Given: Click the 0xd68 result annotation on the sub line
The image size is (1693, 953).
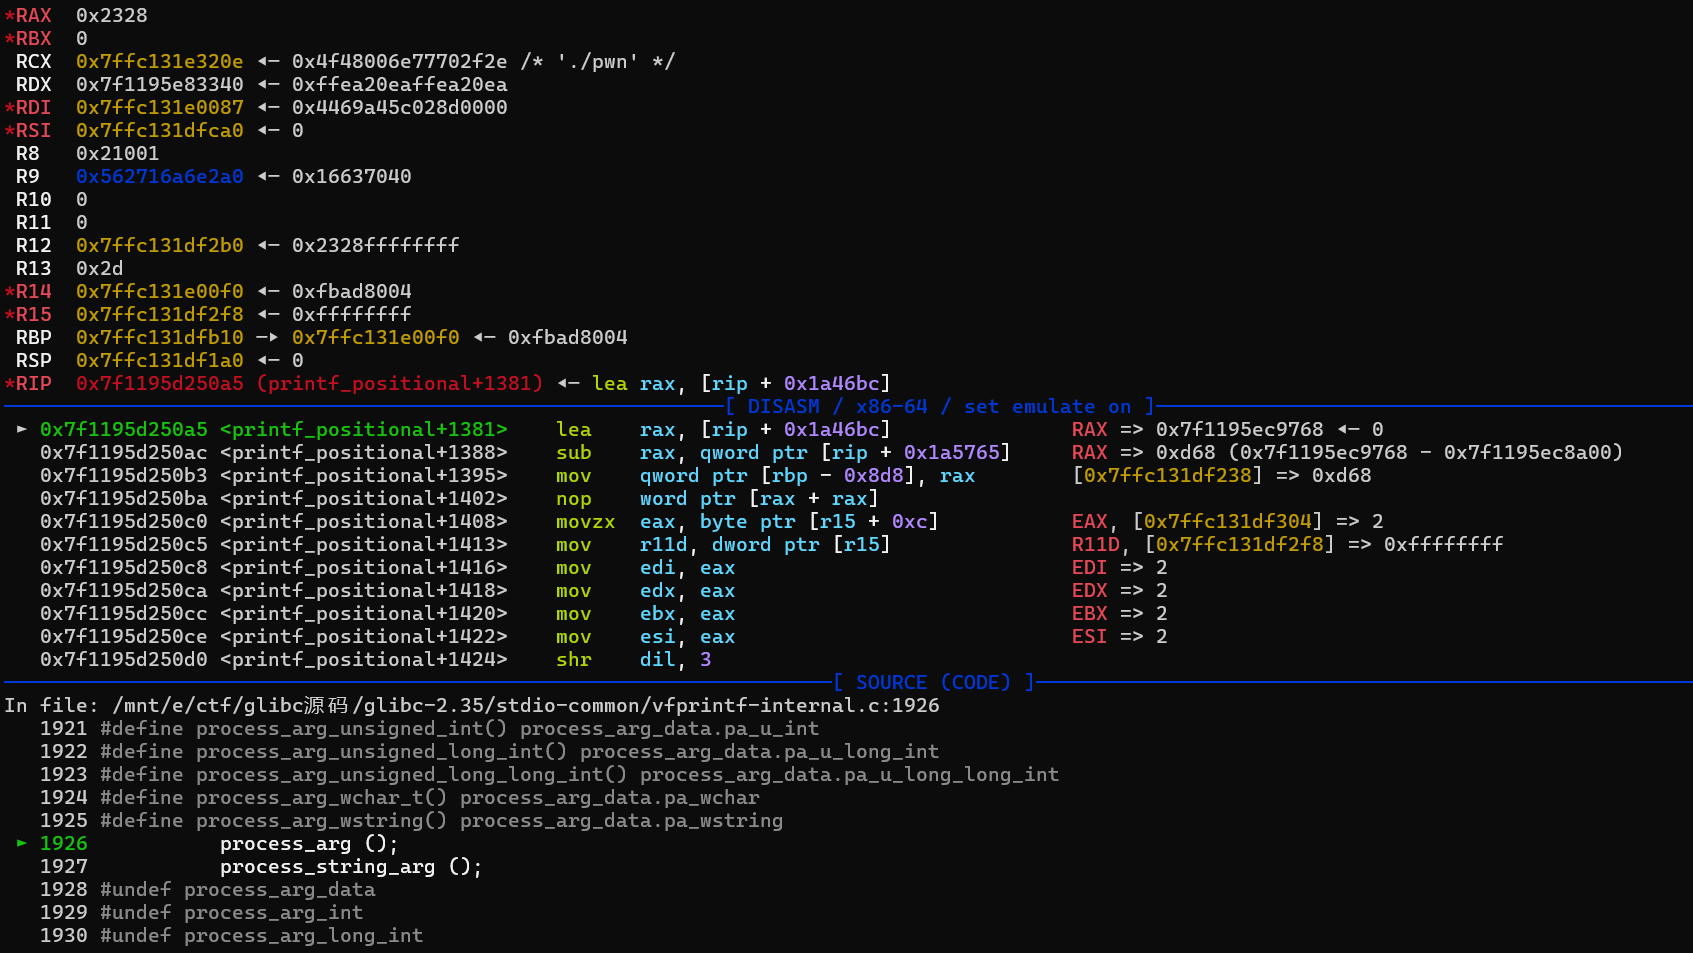Looking at the screenshot, I should click(x=1185, y=453).
